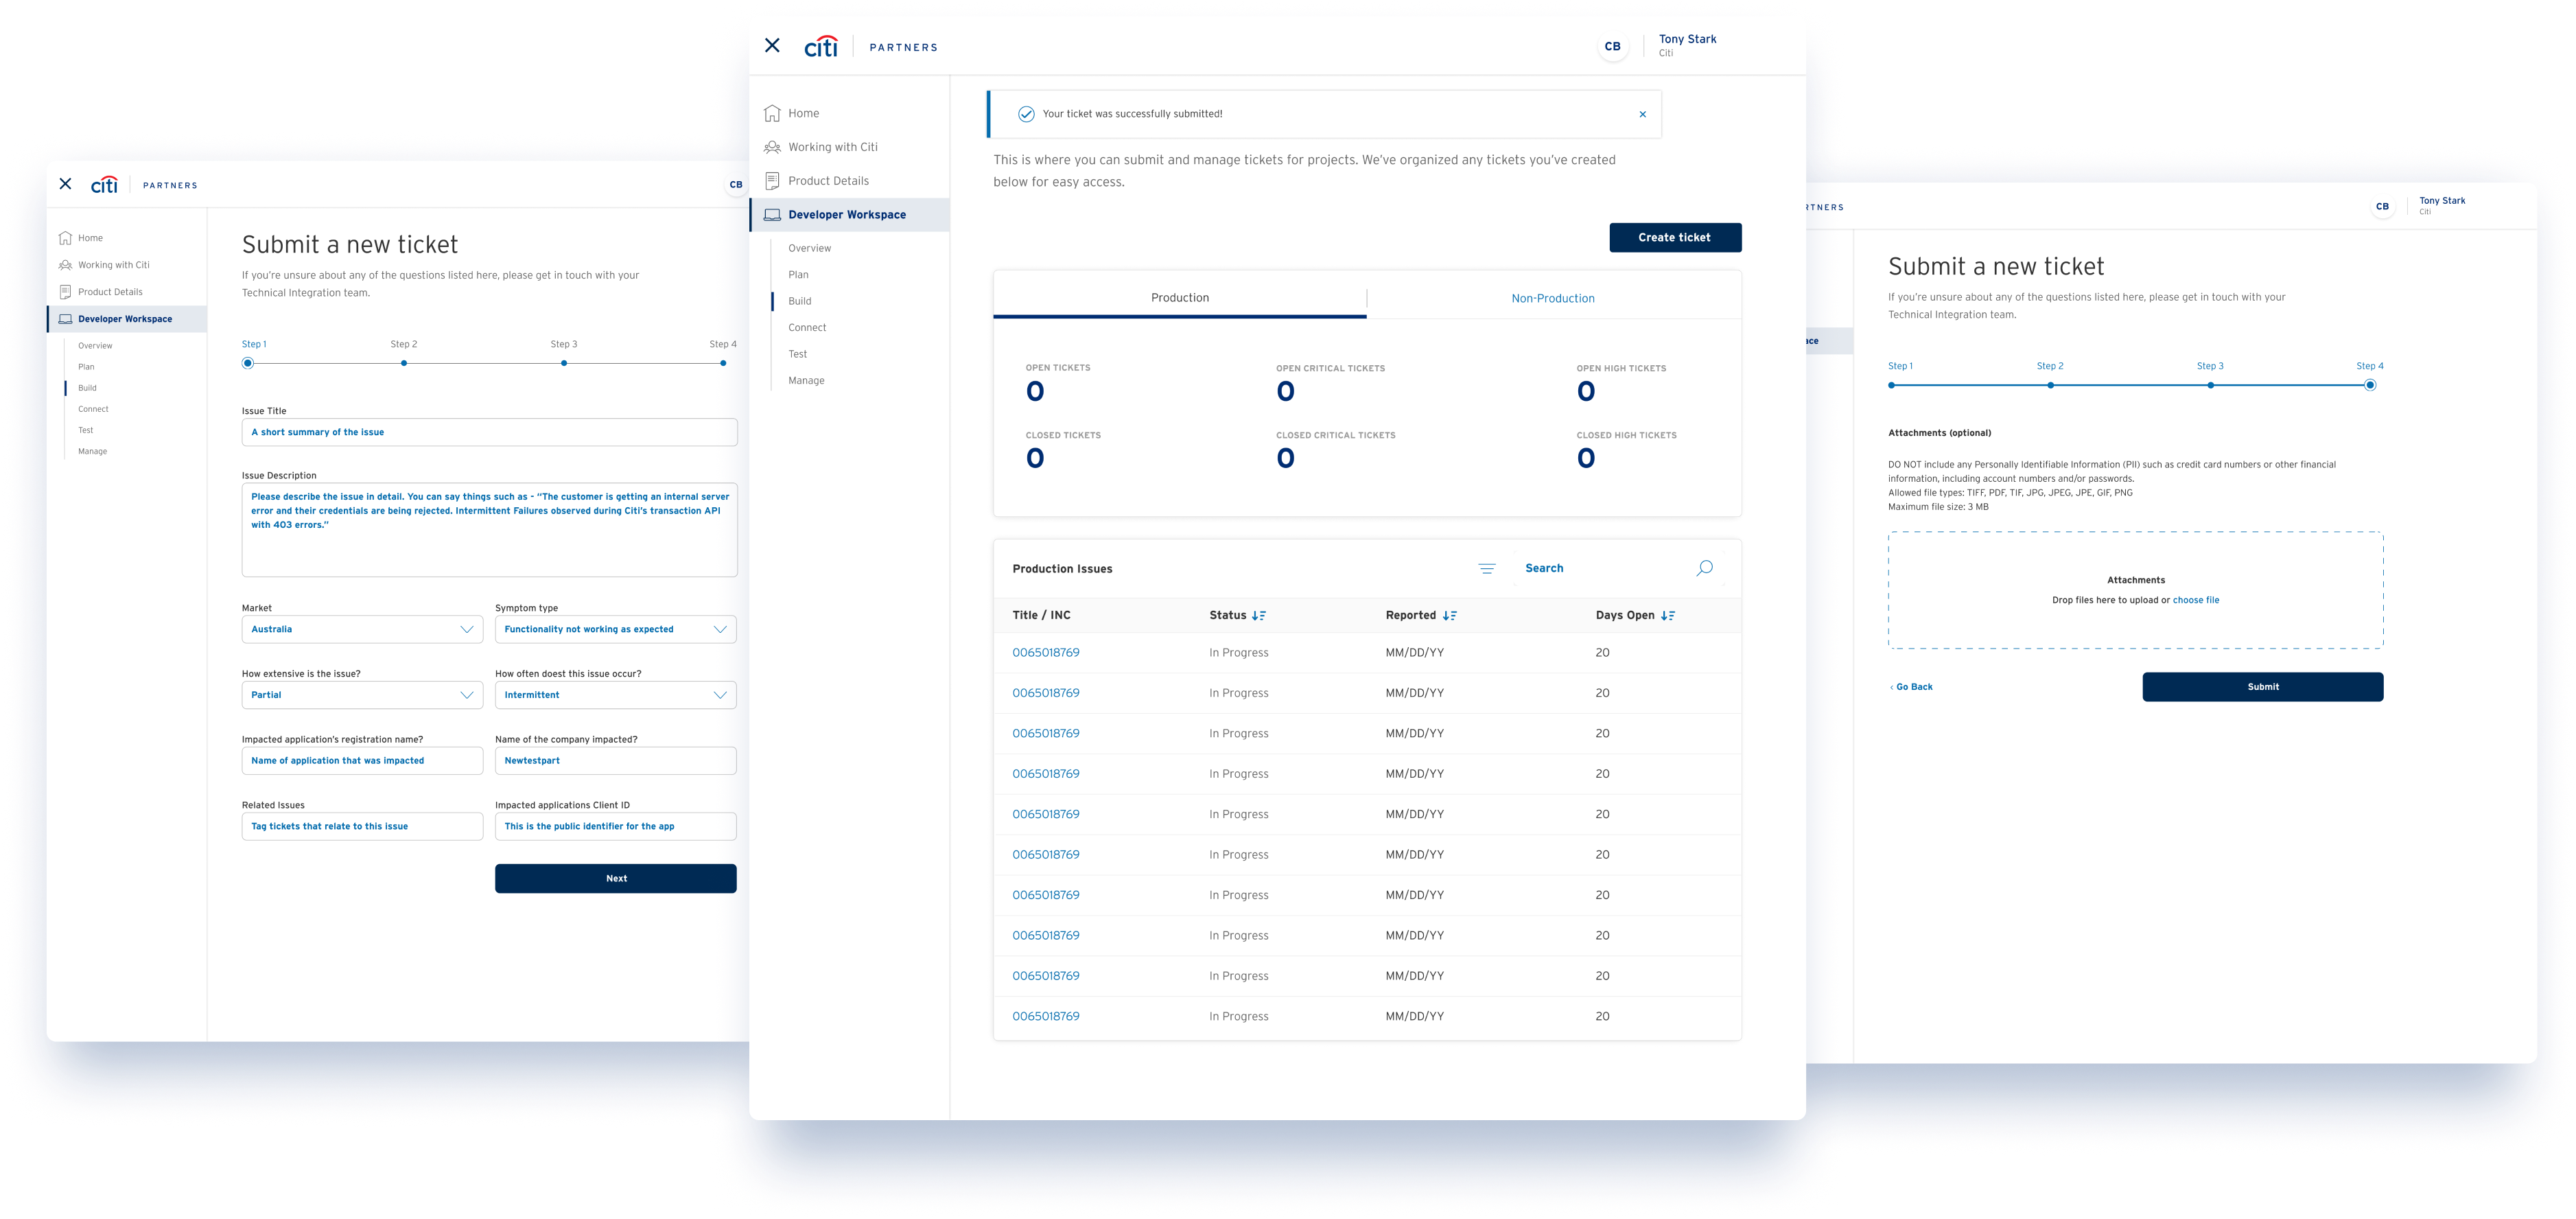
Task: Expand the Symptom type dropdown
Action: click(615, 629)
